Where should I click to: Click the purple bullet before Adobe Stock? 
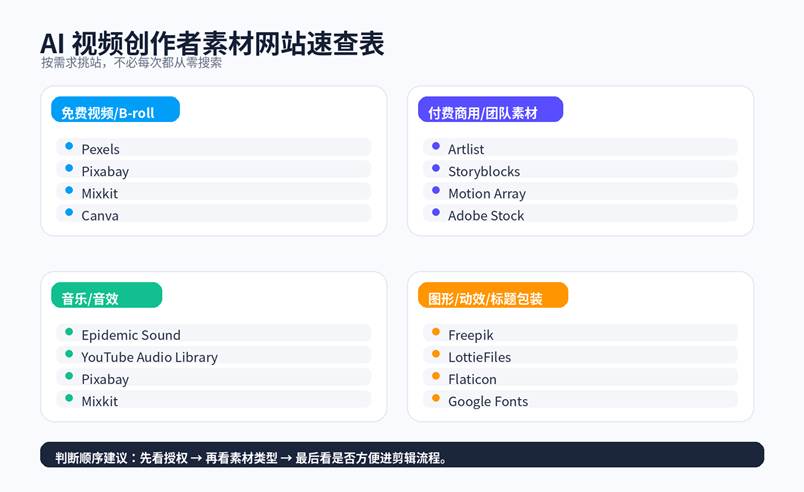[x=436, y=213]
